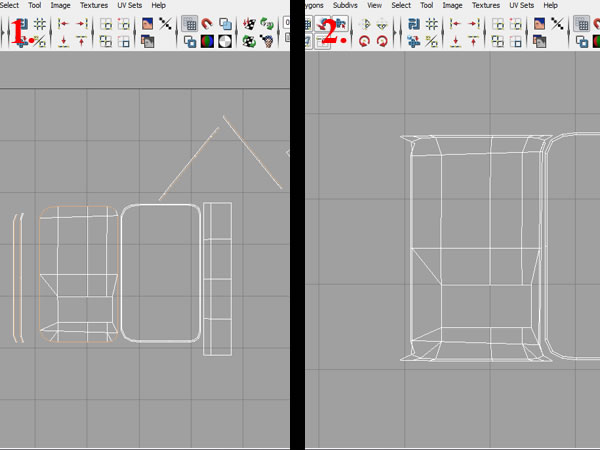600x450 pixels.
Task: Align UVs to minimum V, right editor
Action: (x=455, y=41)
